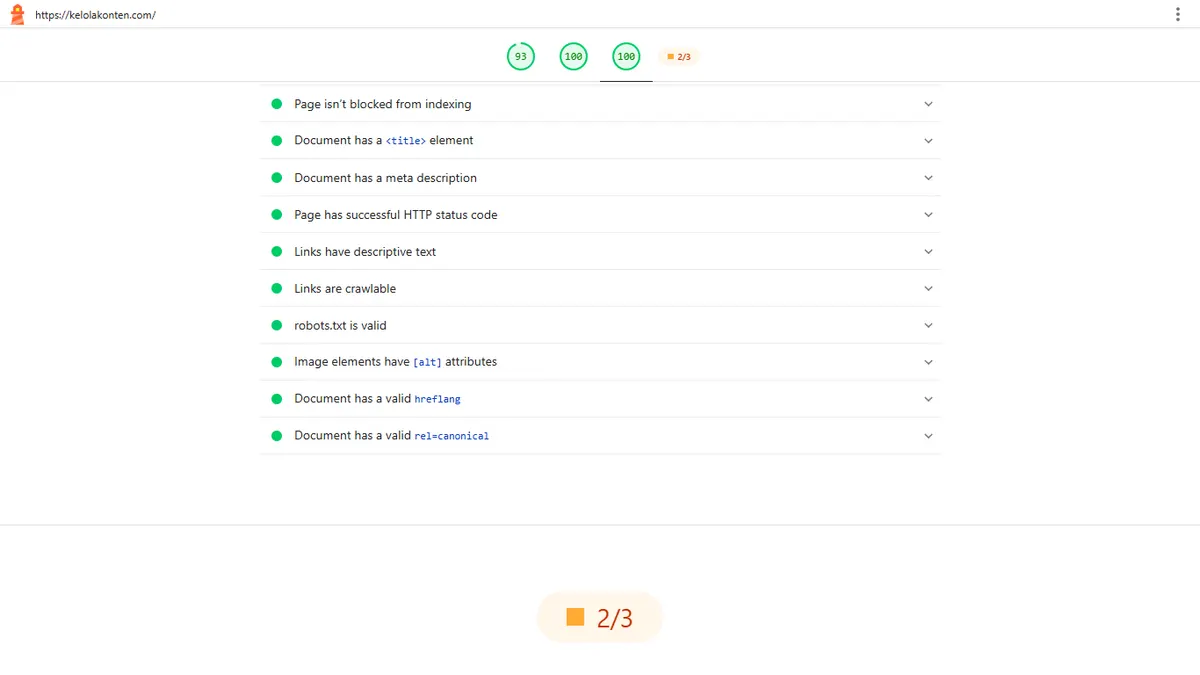This screenshot has width=1200, height=675.
Task: Expand 'Links are crawlable' chevron
Action: click(x=928, y=289)
